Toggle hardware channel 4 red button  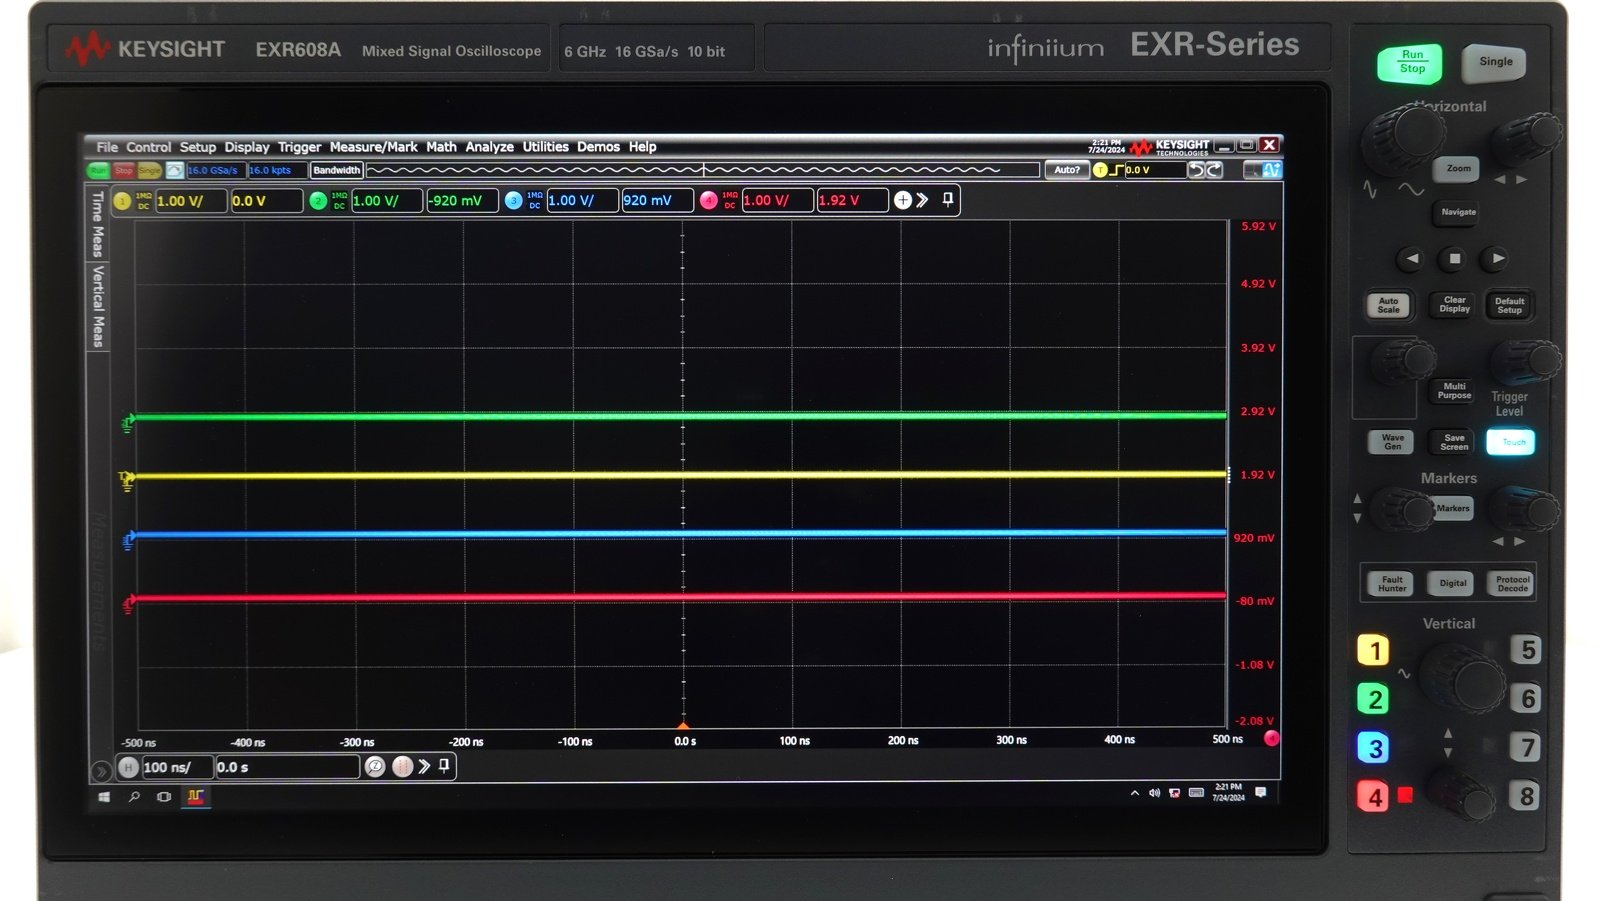click(x=1374, y=797)
